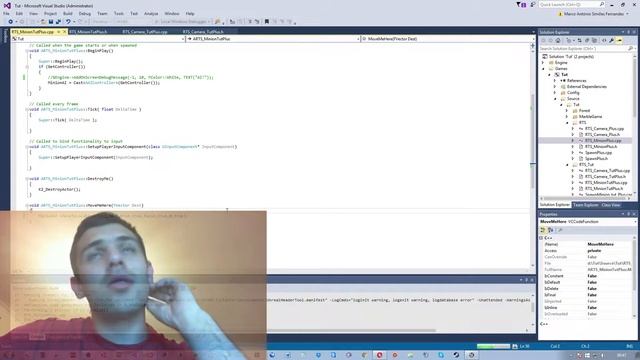Save the current file with toolbar Save icon
Viewport: 640px width, 360px height.
tap(51, 22)
